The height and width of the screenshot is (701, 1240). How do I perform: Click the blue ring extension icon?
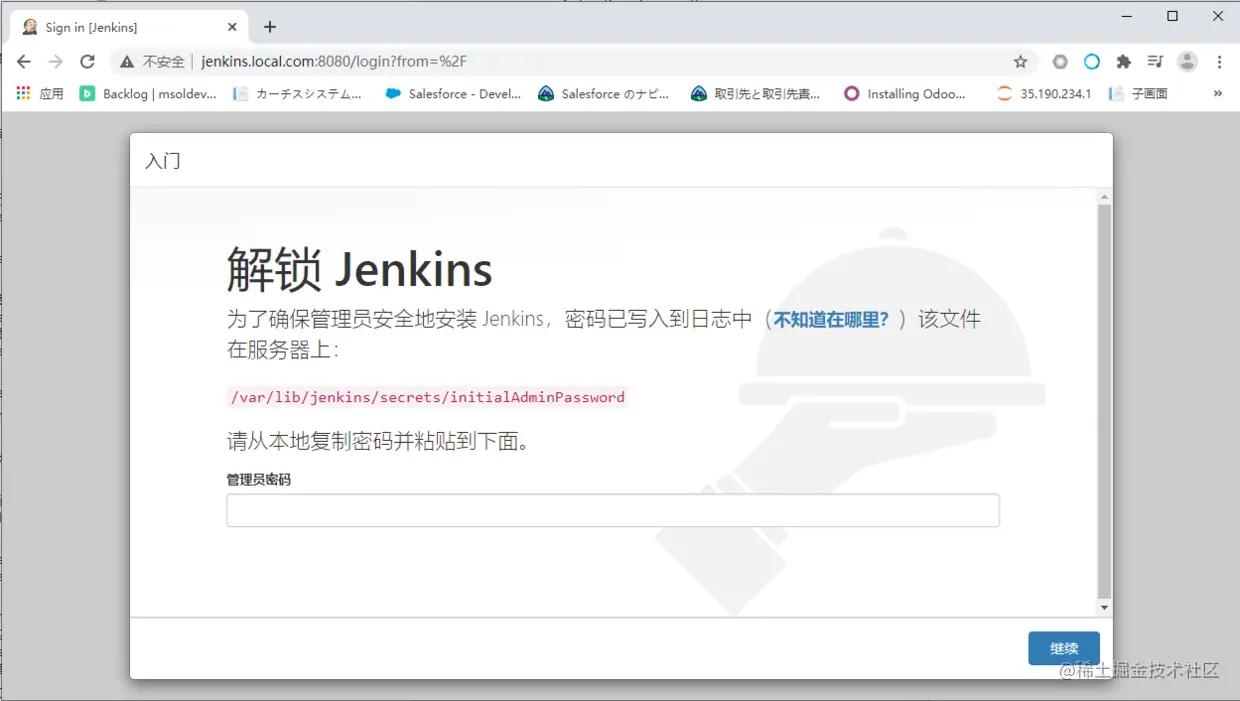[1092, 62]
